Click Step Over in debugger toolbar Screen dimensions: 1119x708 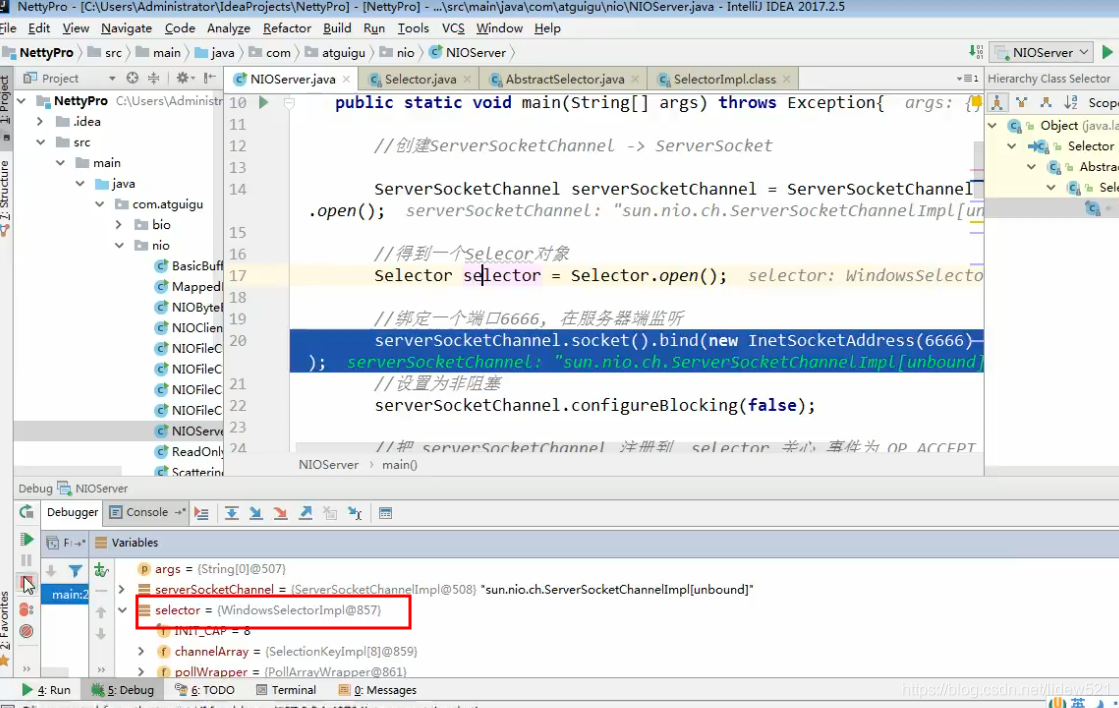(x=231, y=513)
